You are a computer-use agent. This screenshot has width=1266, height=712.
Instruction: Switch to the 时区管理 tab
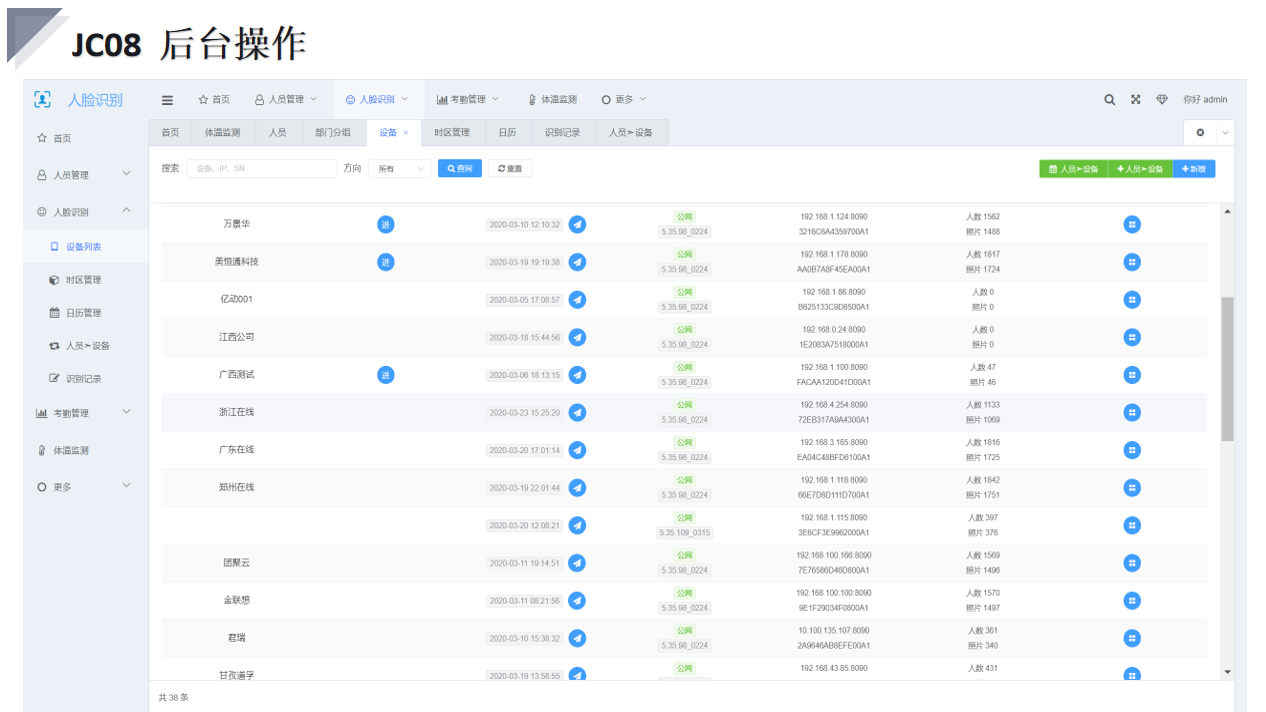coord(451,133)
